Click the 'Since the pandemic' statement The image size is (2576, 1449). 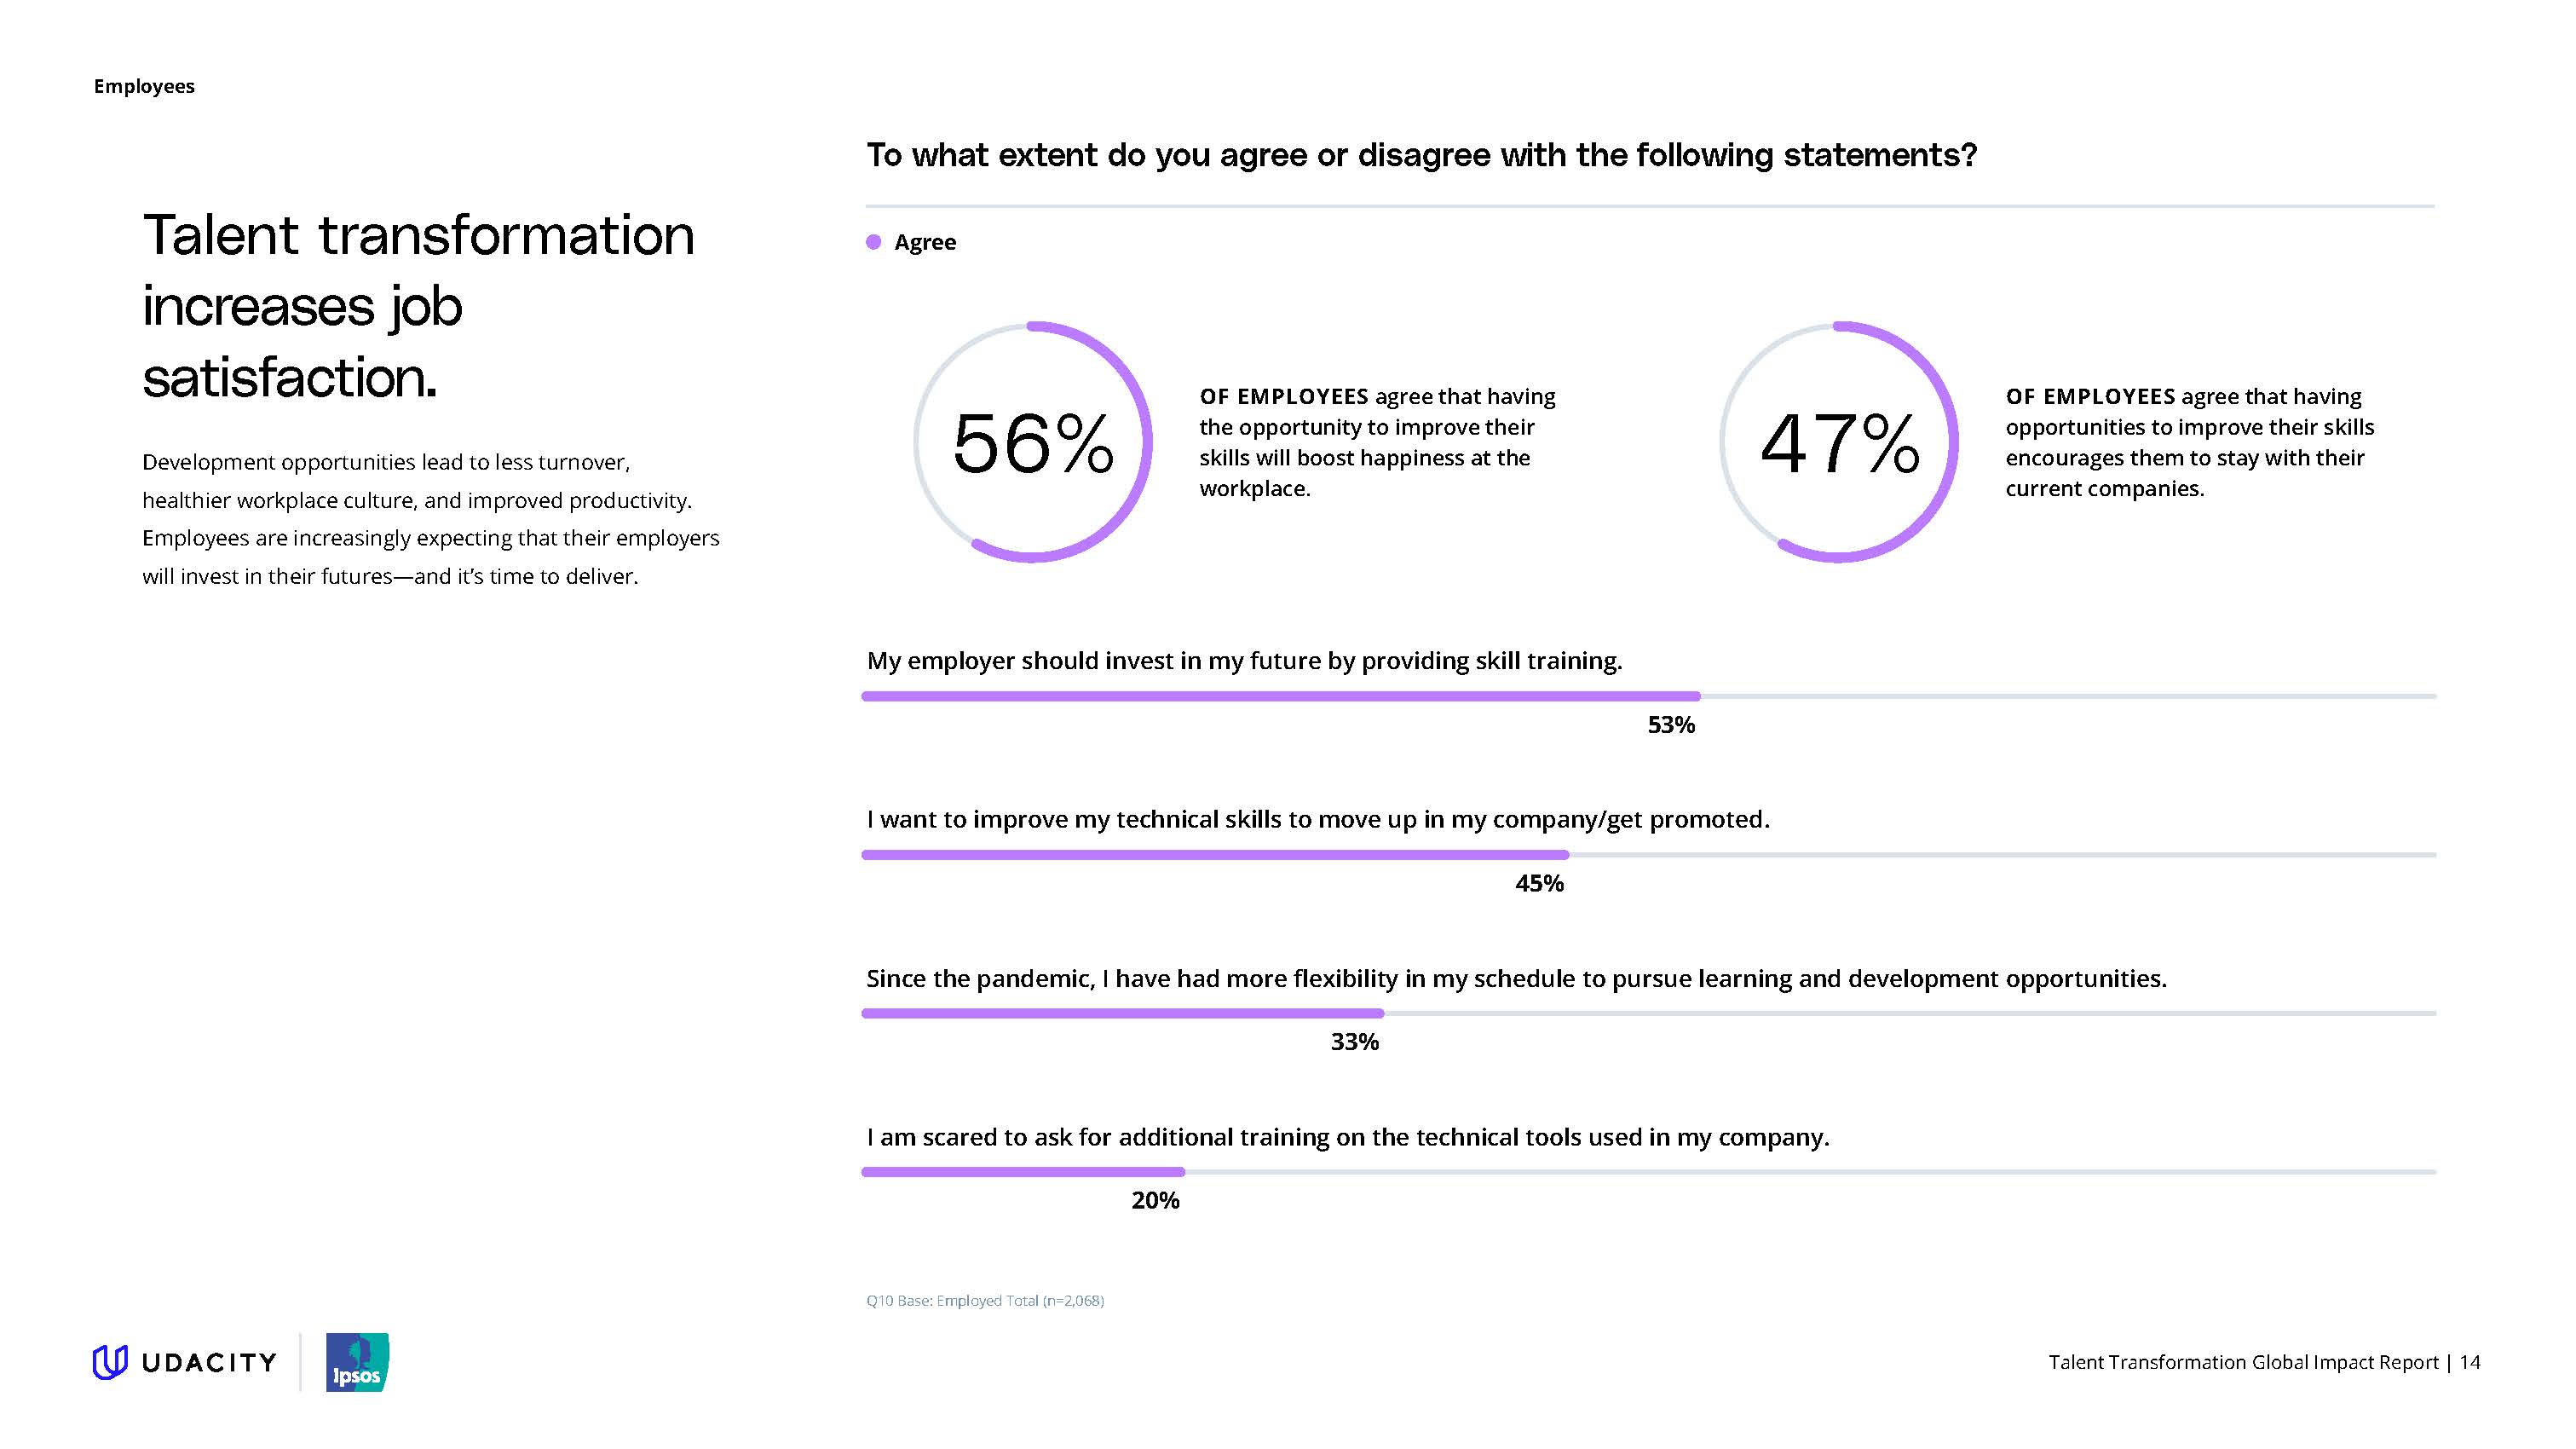tap(1516, 978)
